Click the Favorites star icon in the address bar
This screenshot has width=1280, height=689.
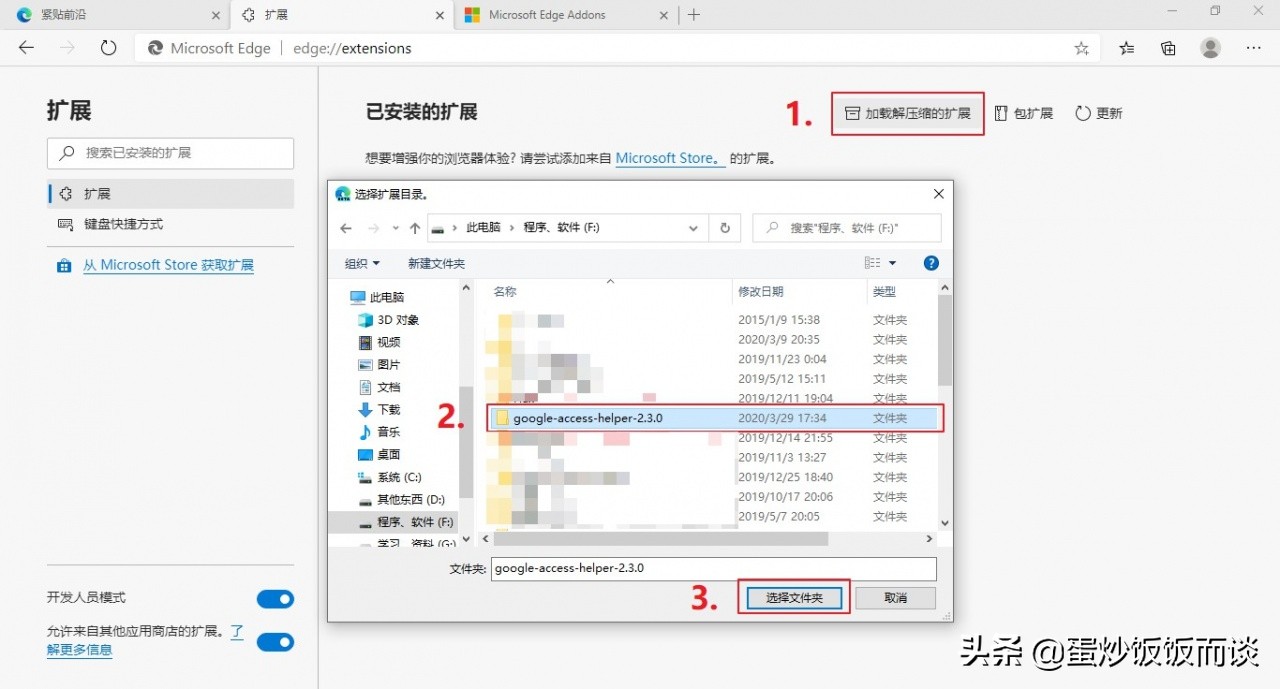click(x=1081, y=47)
